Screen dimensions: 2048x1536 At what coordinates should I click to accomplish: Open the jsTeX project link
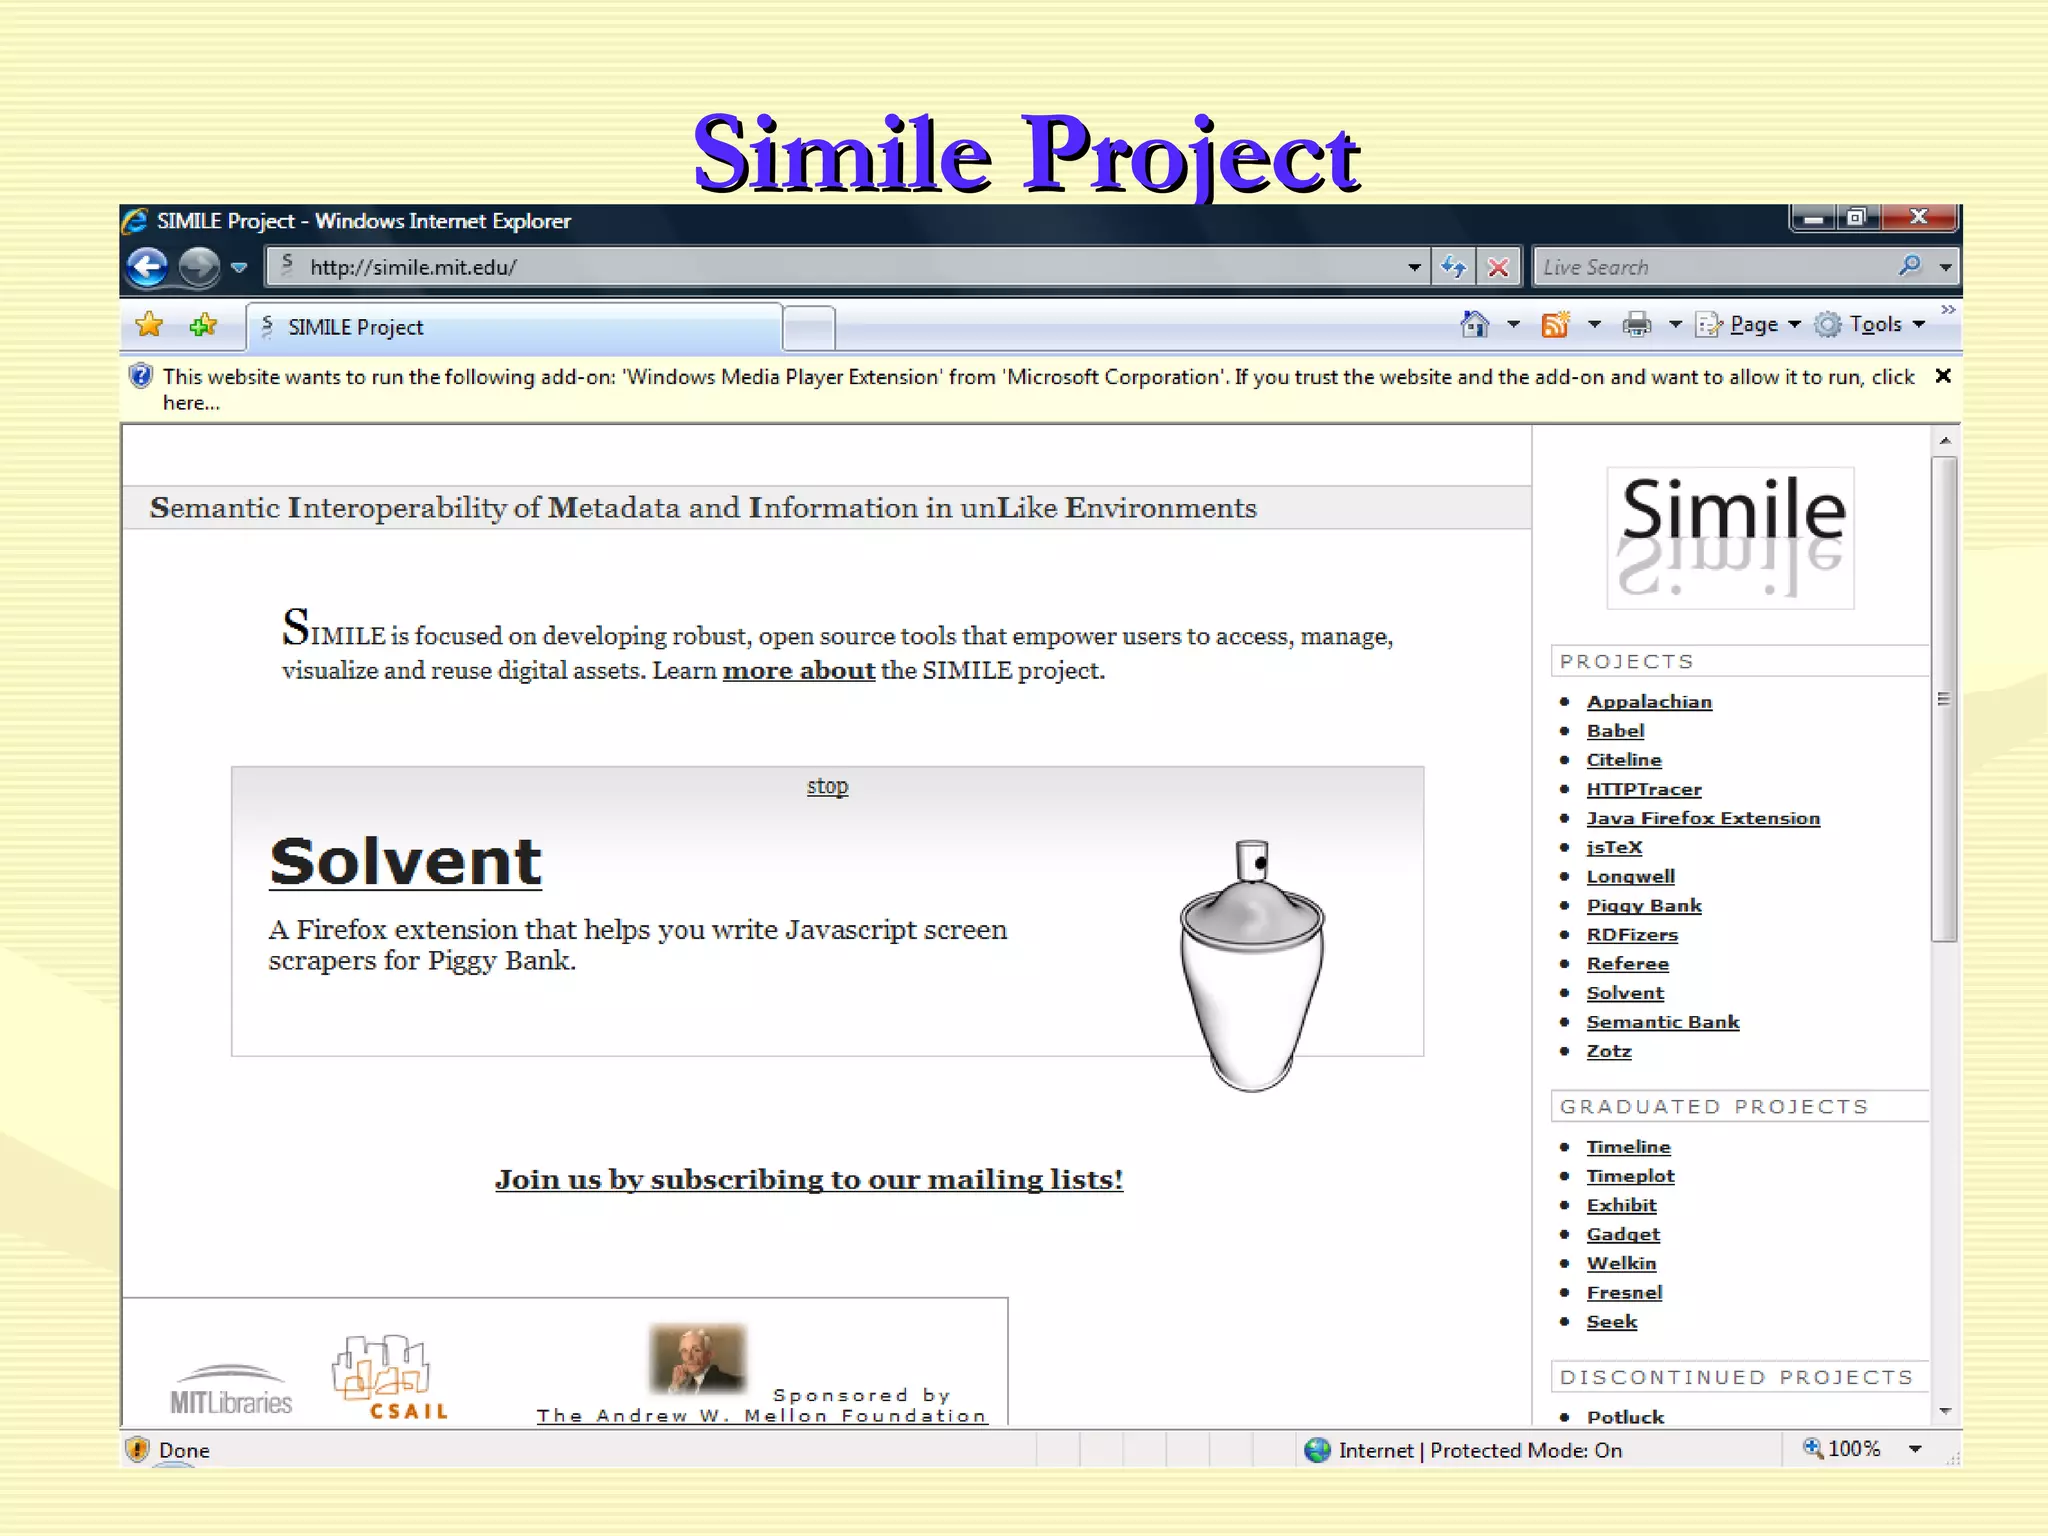1614,847
